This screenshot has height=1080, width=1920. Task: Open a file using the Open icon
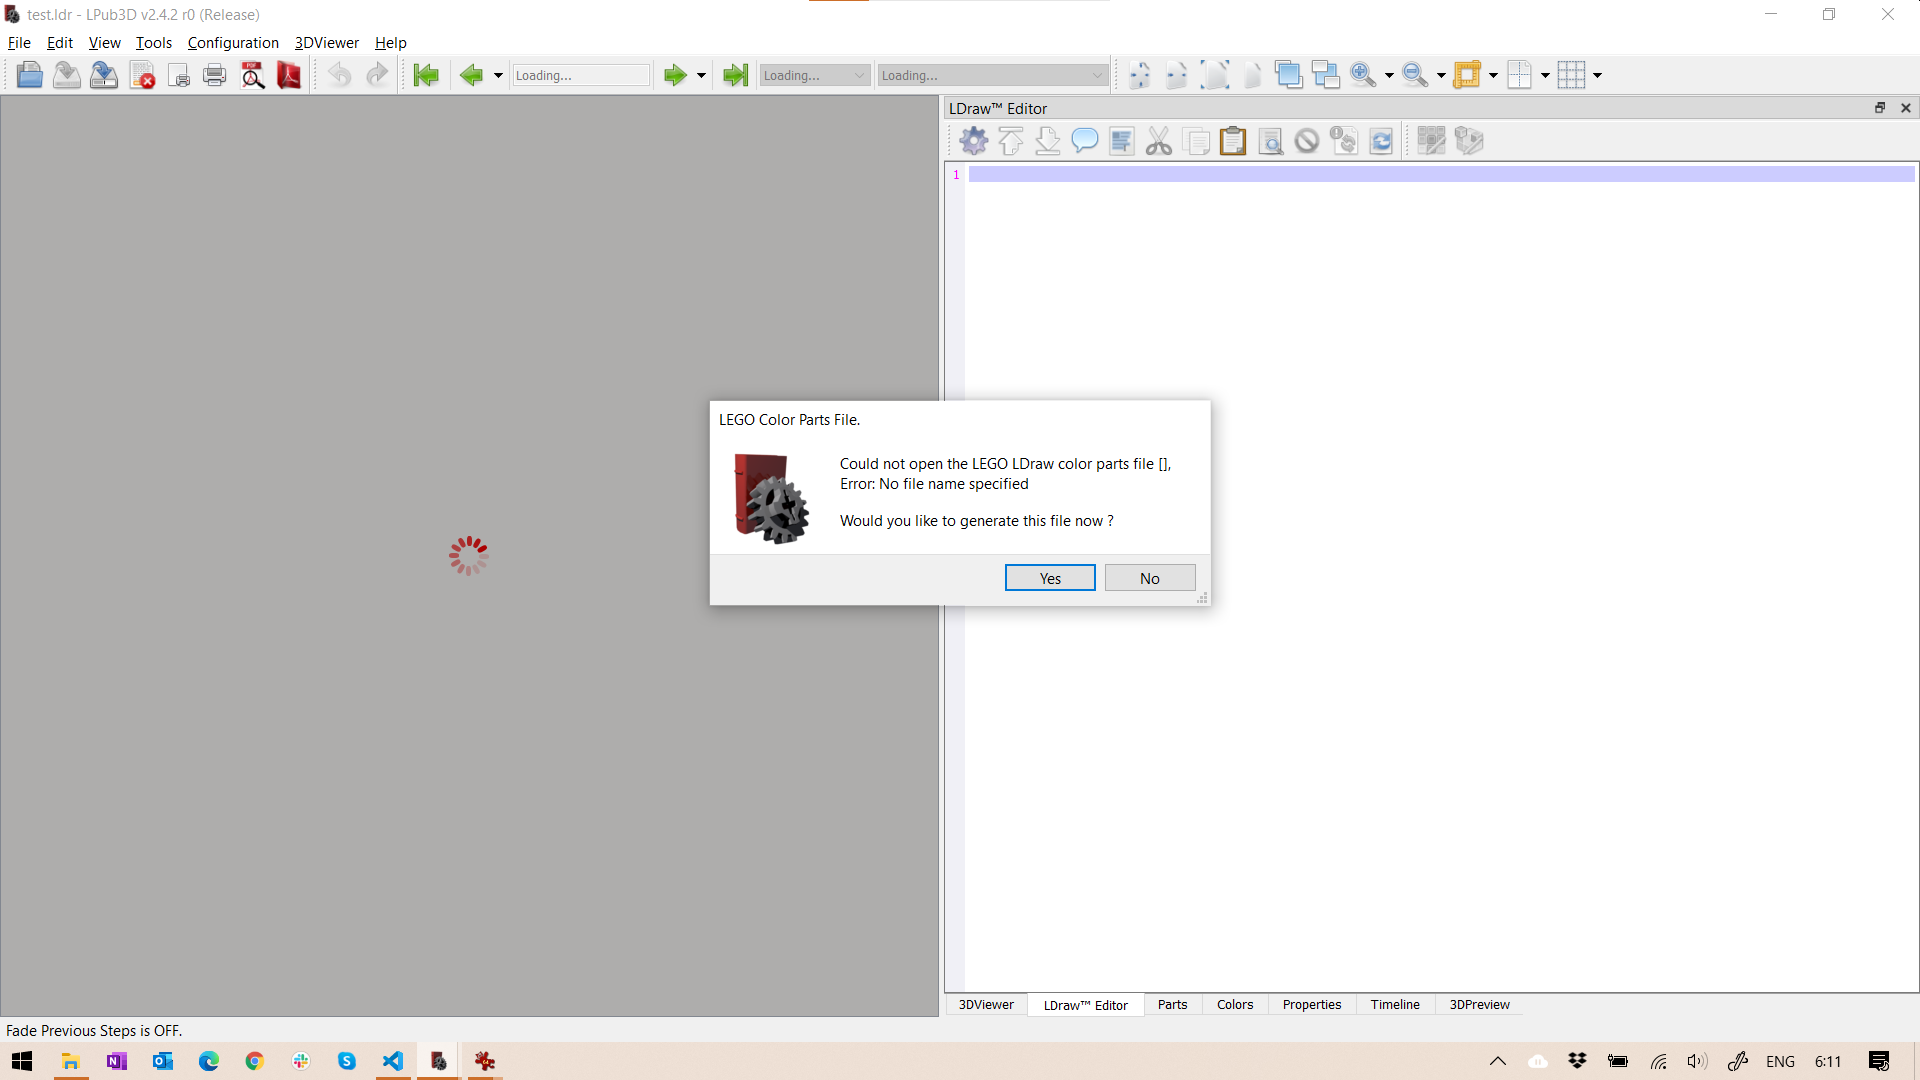click(x=29, y=74)
